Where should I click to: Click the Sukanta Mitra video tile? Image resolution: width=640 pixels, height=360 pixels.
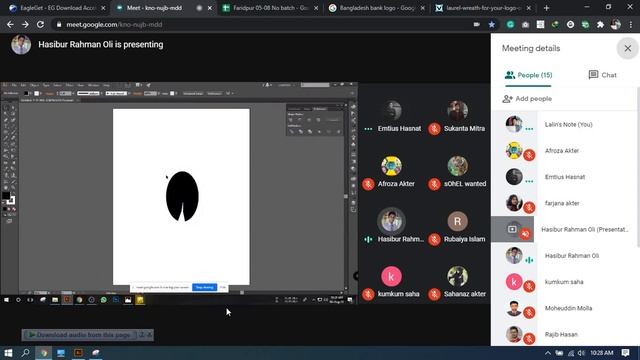point(458,117)
